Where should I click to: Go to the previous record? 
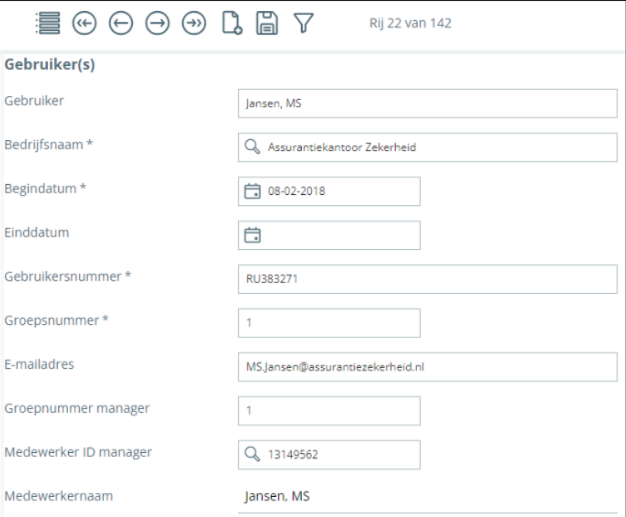pos(120,23)
